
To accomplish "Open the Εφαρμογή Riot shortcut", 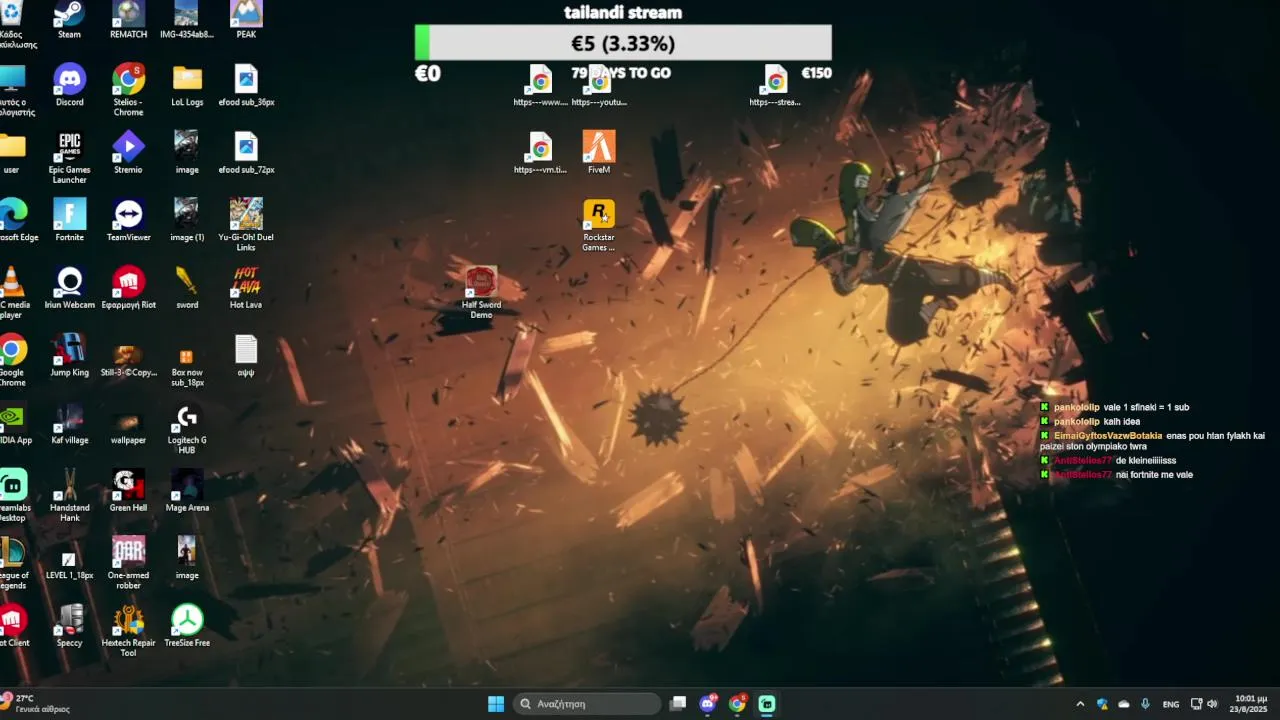I will click(x=128, y=288).
